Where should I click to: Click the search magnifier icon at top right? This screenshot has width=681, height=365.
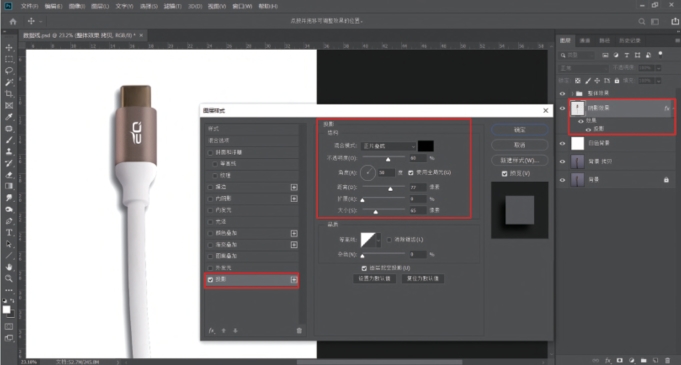coord(641,21)
